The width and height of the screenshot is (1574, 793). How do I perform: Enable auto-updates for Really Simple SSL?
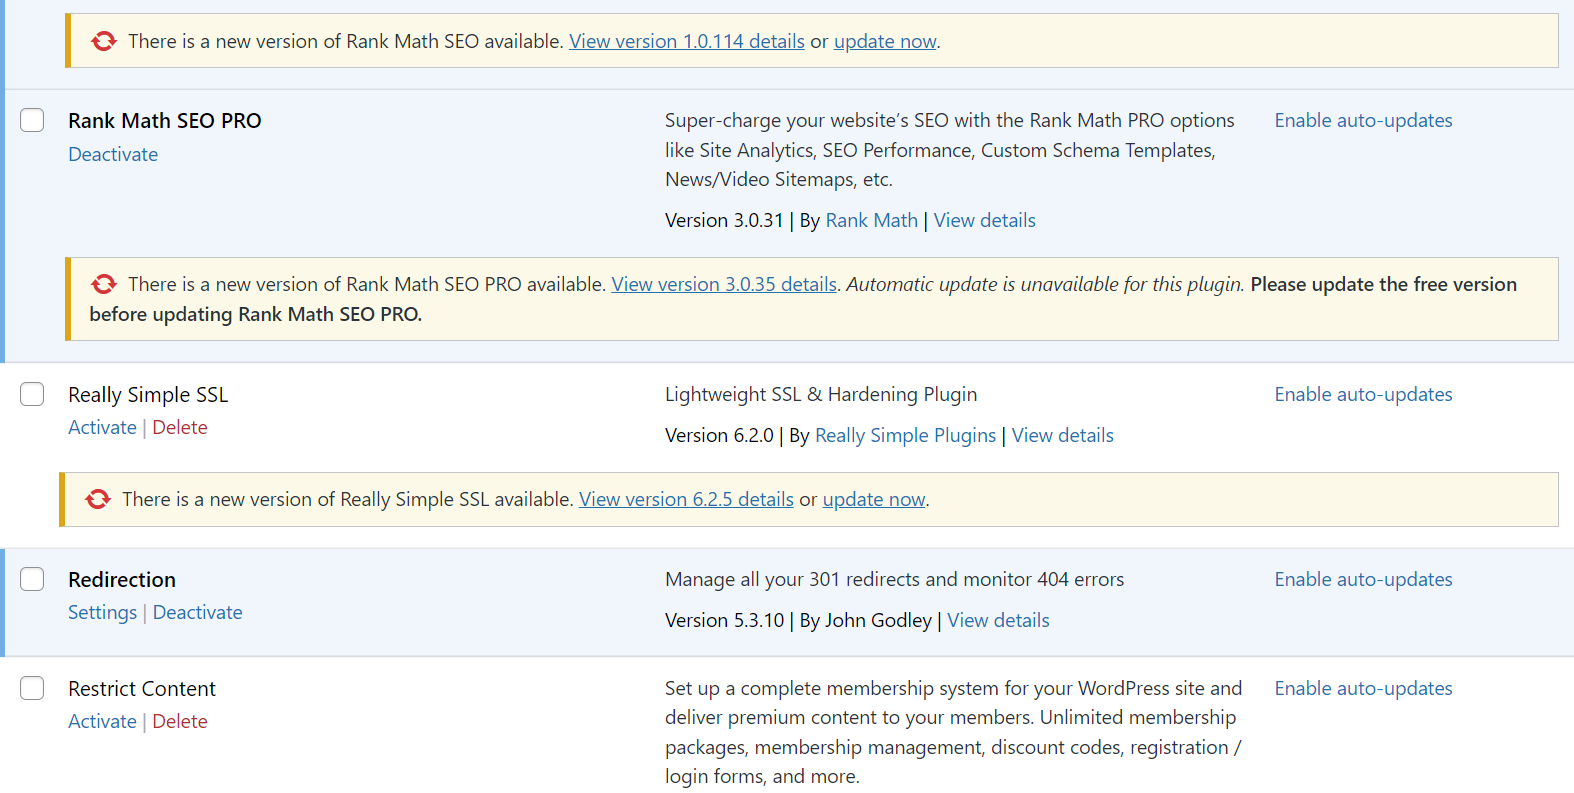click(1363, 394)
